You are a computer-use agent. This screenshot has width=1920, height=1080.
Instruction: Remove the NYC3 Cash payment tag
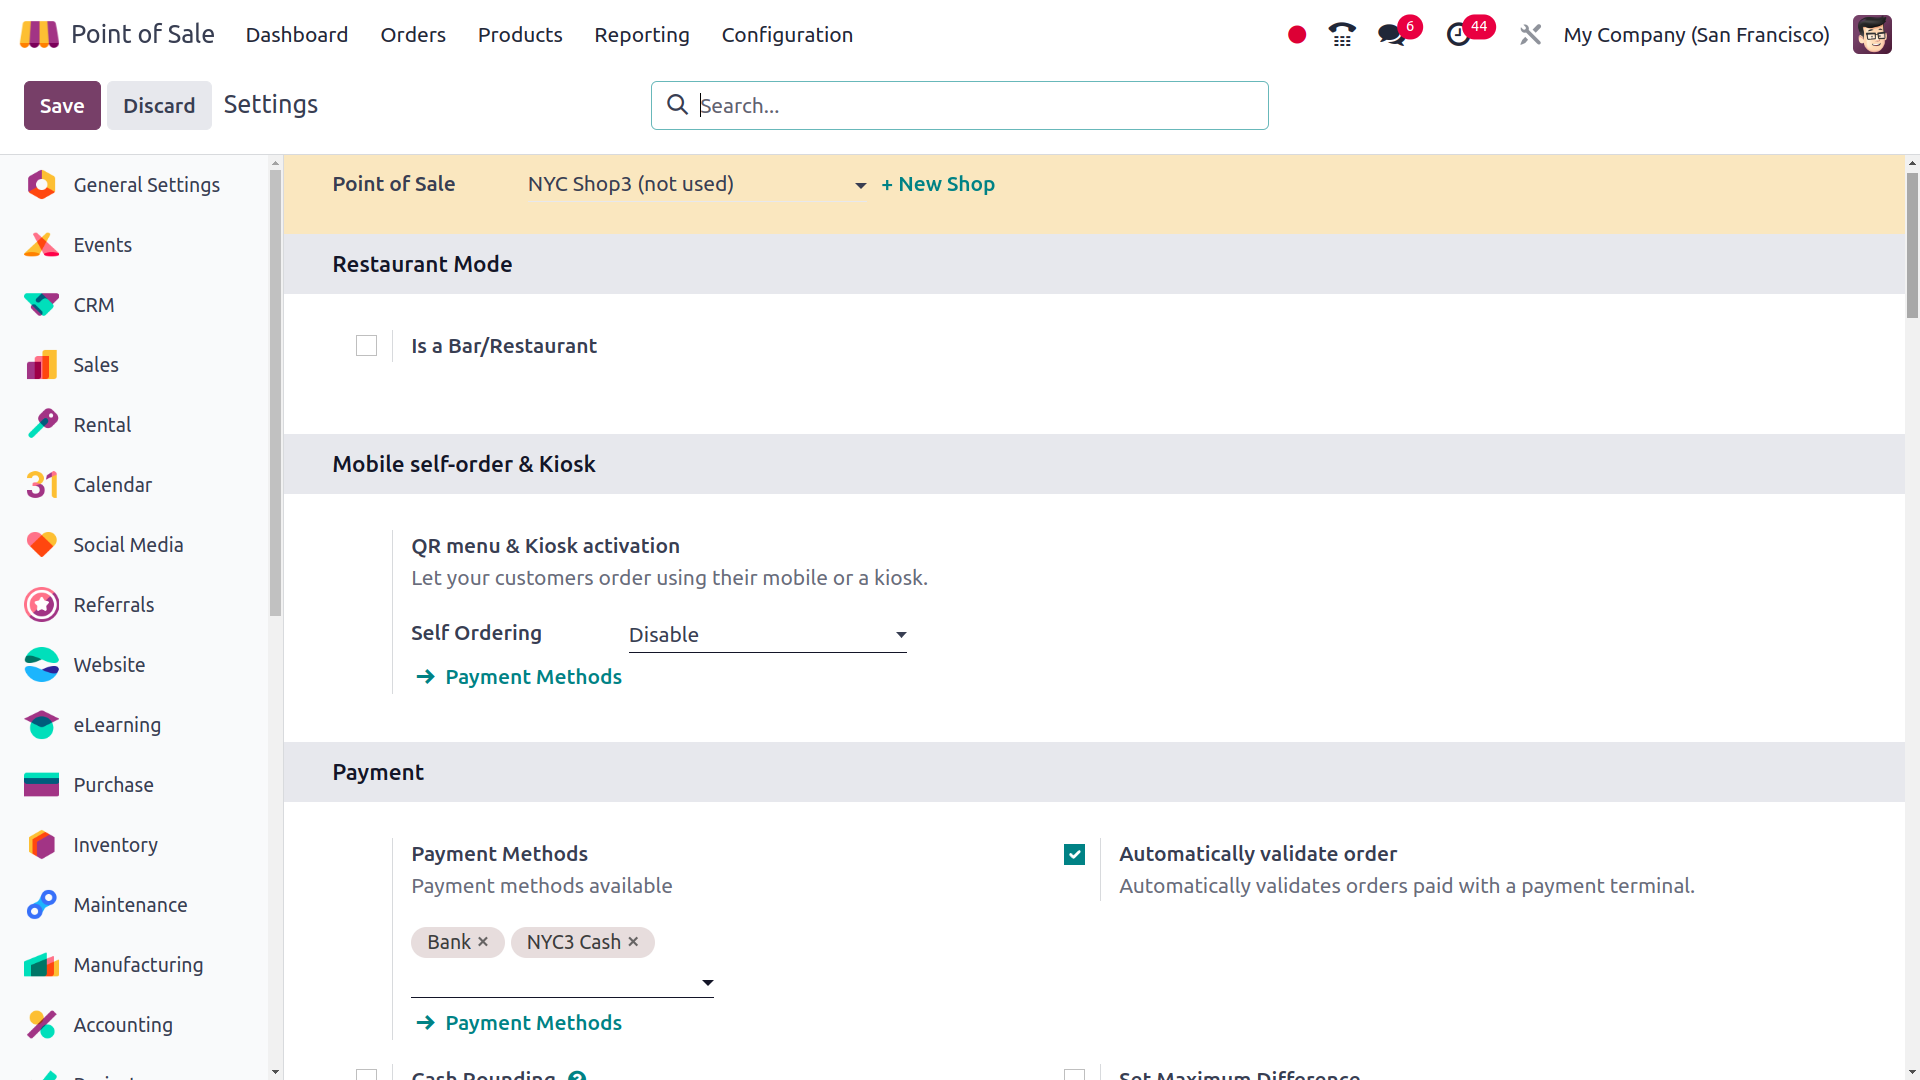click(633, 942)
